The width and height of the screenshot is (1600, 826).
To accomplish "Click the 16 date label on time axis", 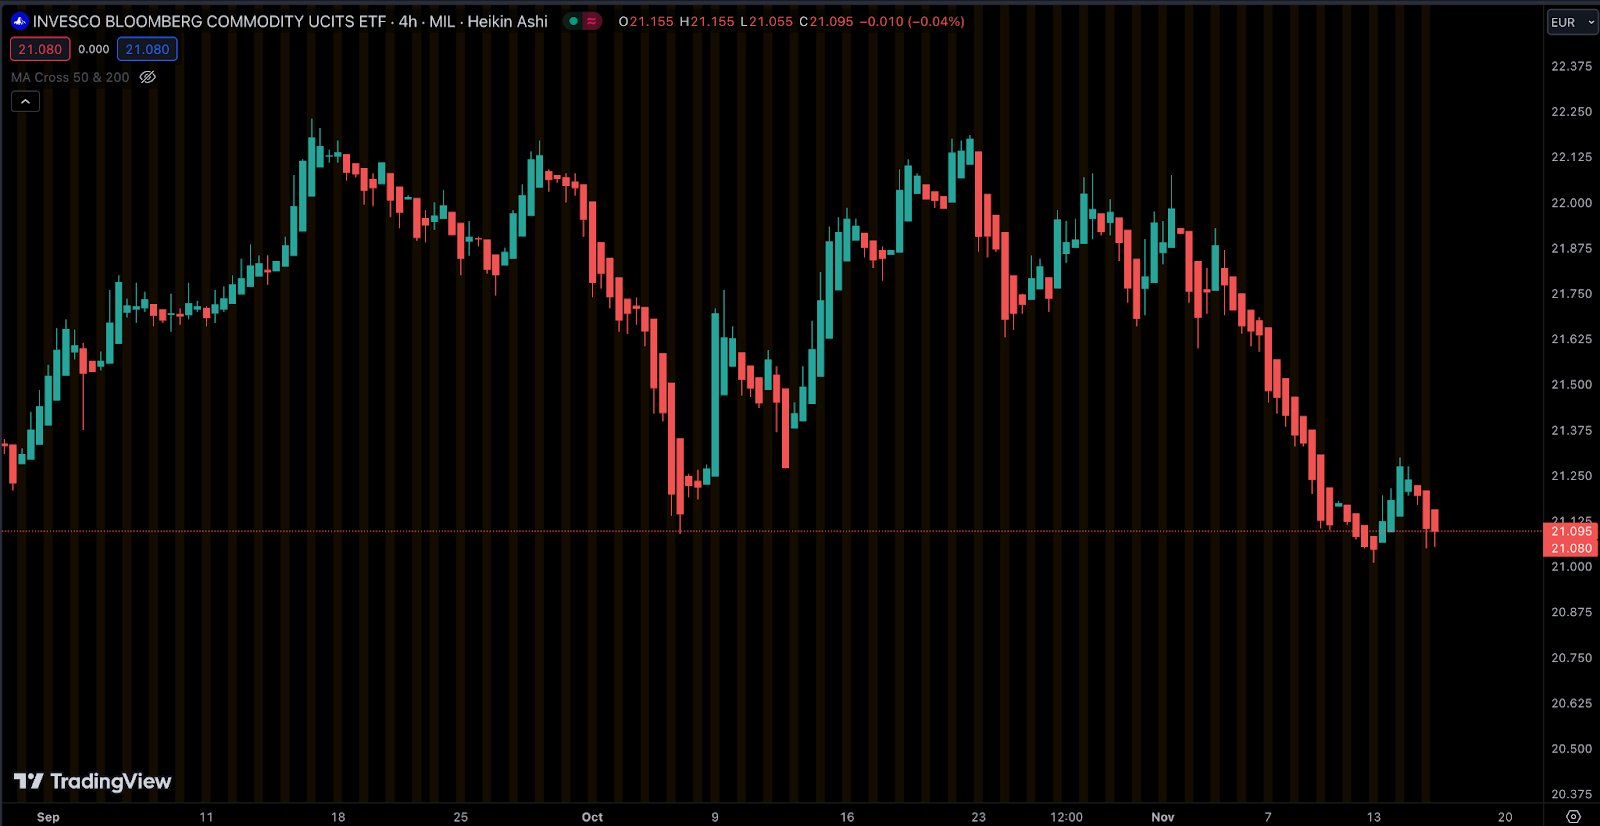I will pyautogui.click(x=847, y=817).
